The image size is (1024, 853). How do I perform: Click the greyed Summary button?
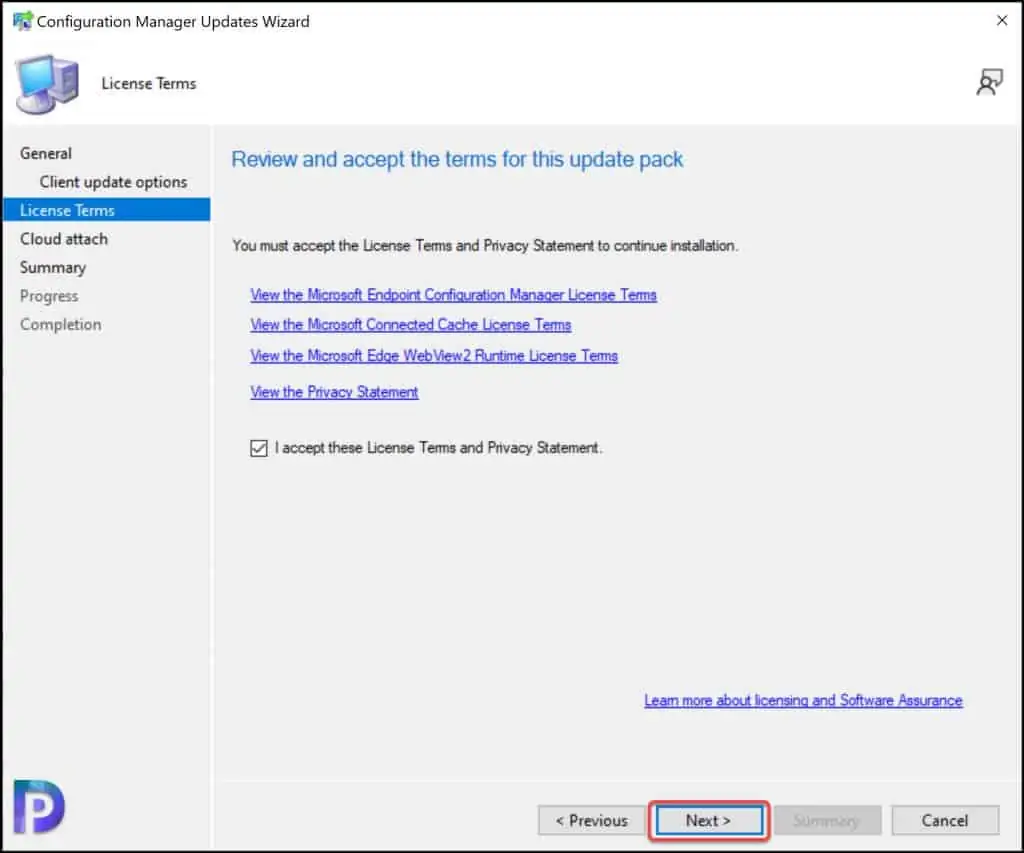827,820
